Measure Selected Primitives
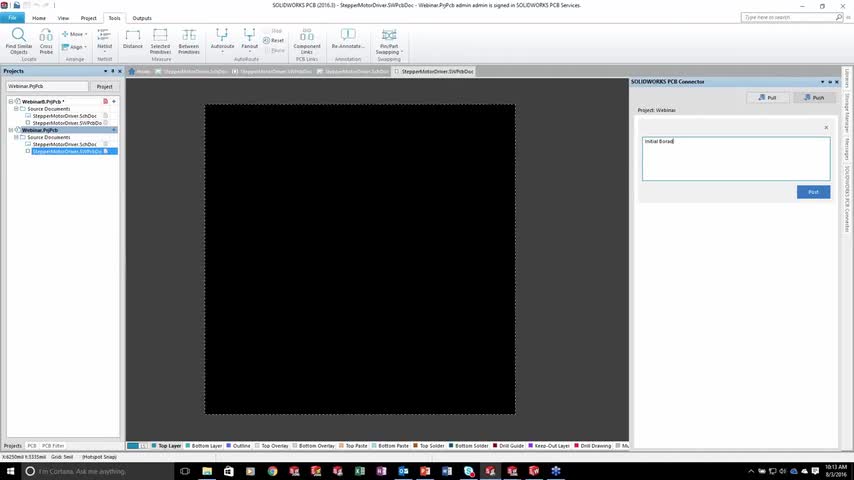The image size is (854, 480). (160, 41)
